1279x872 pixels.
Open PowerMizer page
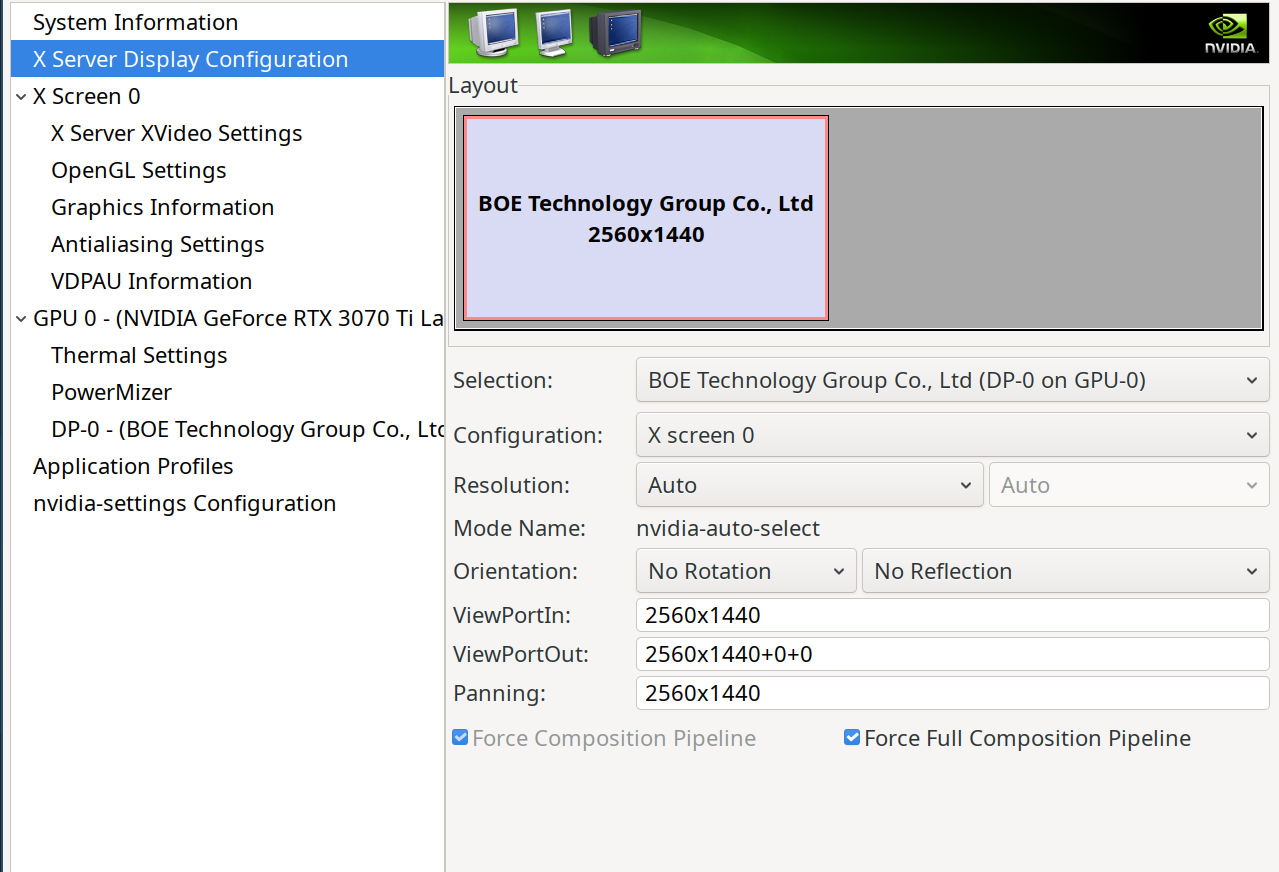[112, 392]
